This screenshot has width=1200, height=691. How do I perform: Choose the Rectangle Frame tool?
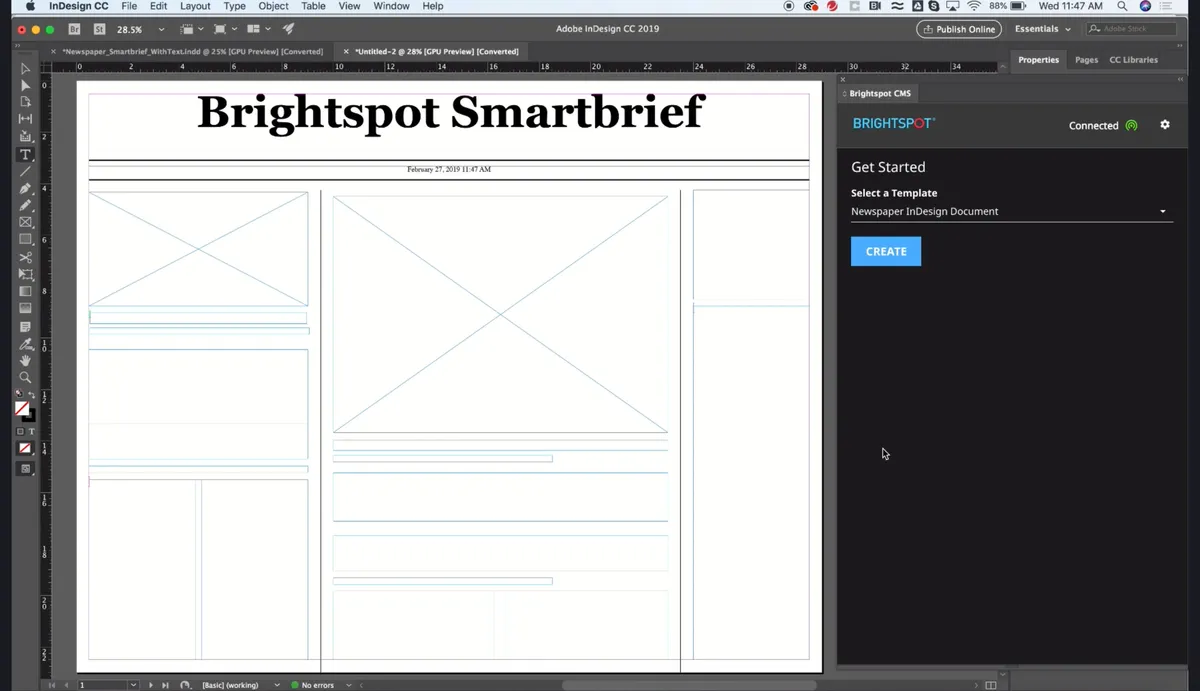tap(25, 222)
